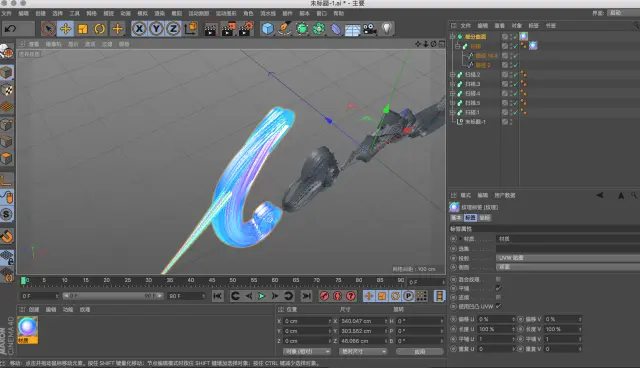This screenshot has height=368, width=640.
Task: Toggle Z axis lock
Action: tap(173, 29)
